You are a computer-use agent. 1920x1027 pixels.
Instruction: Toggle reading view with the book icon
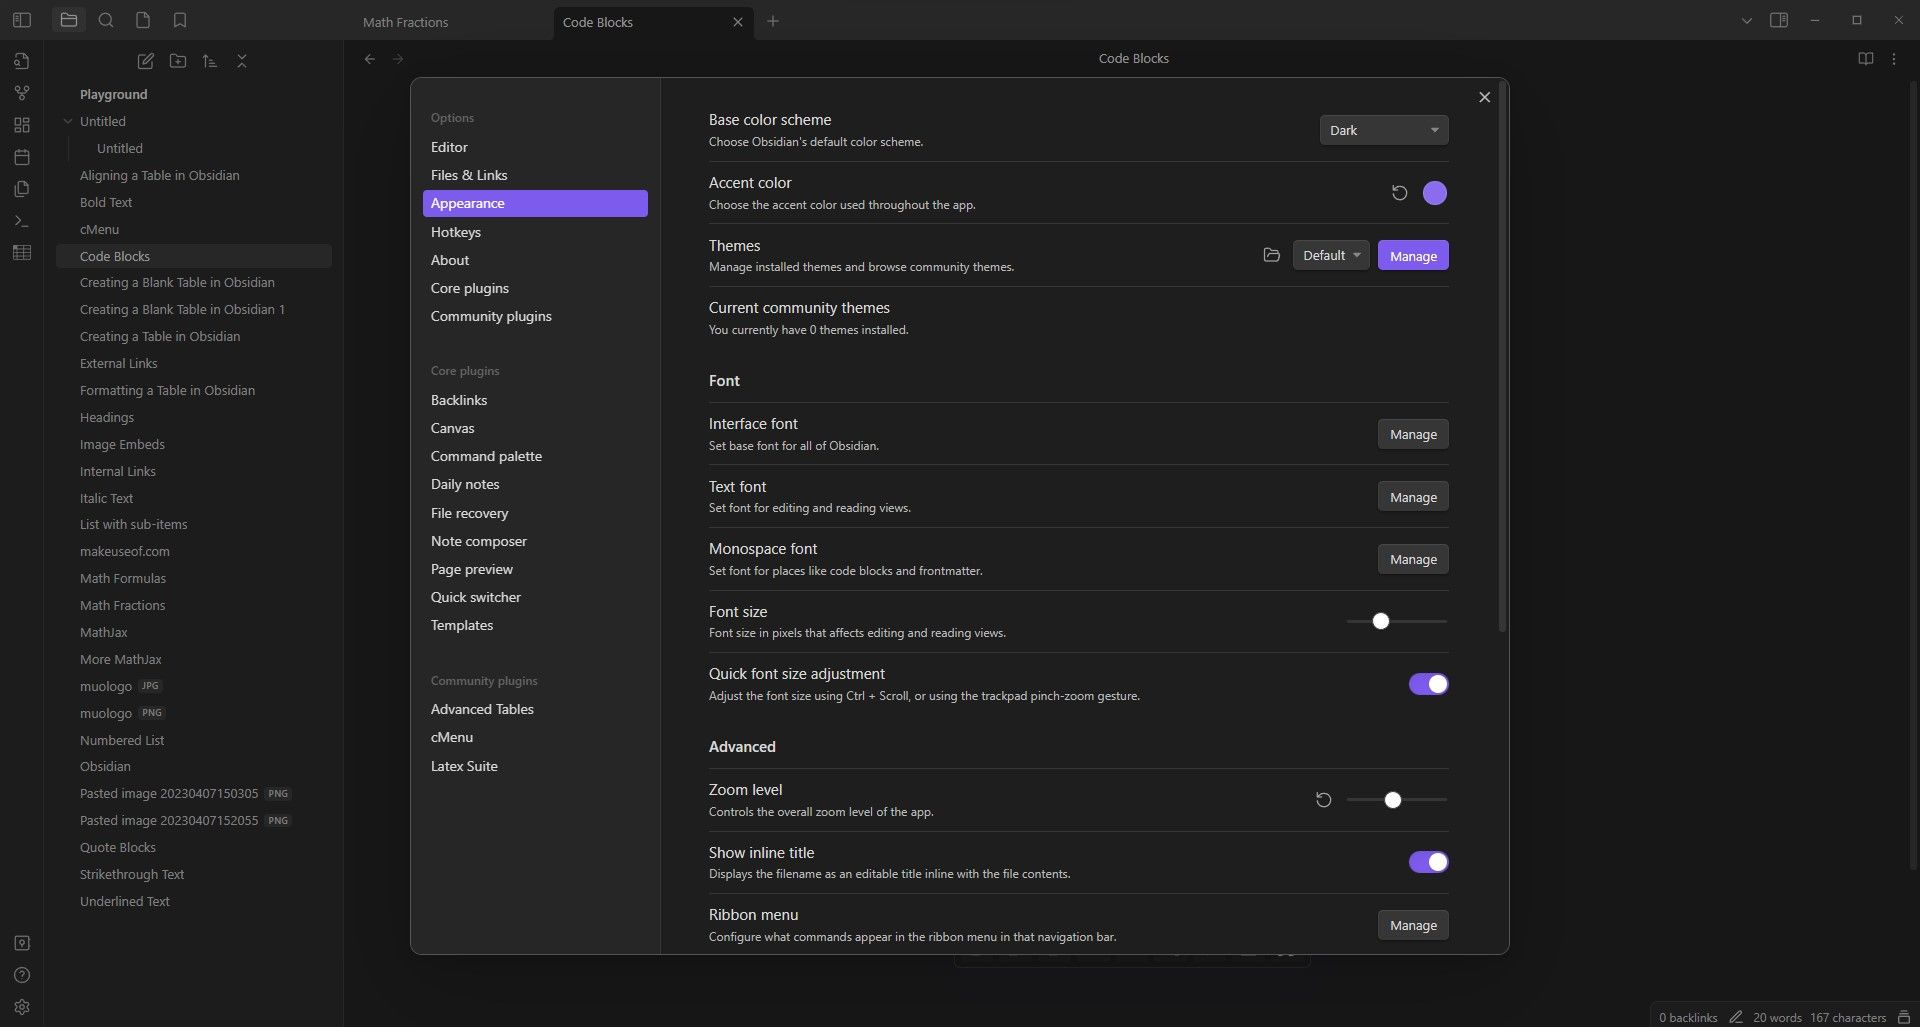click(x=1865, y=58)
